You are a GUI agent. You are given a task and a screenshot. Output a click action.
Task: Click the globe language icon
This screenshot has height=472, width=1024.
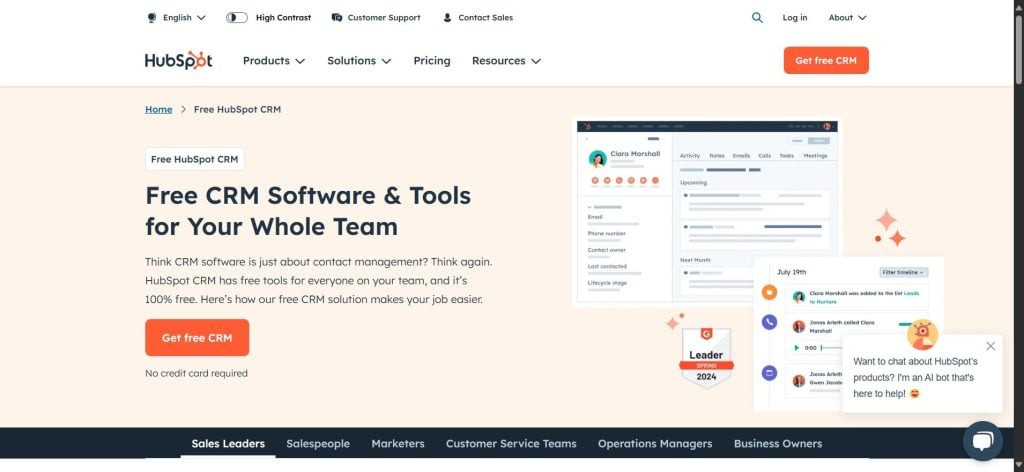152,18
